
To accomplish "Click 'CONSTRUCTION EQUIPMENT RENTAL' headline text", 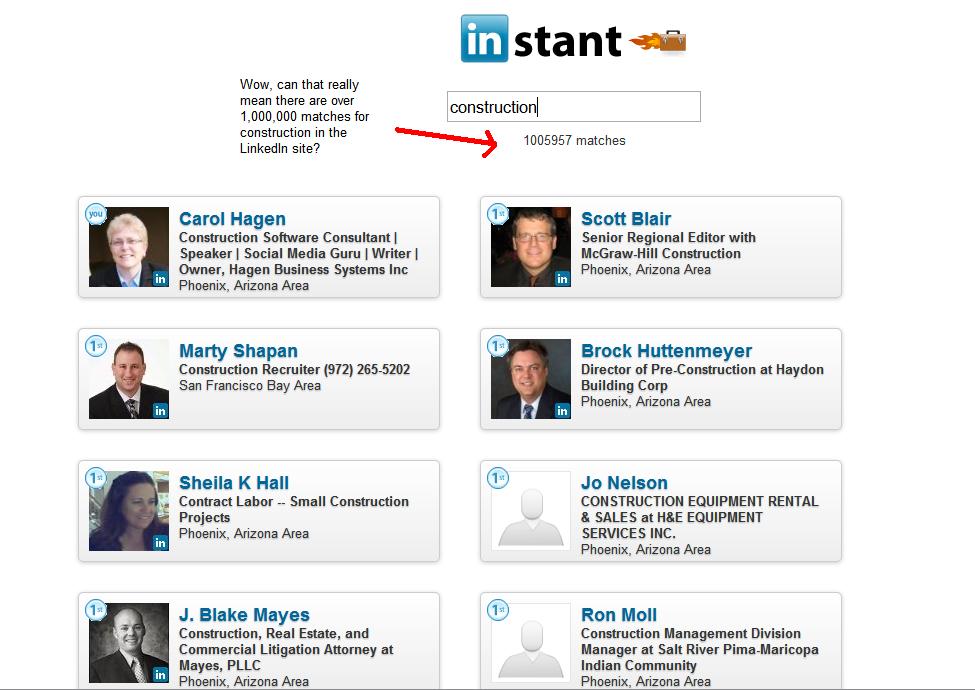I will click(x=700, y=501).
